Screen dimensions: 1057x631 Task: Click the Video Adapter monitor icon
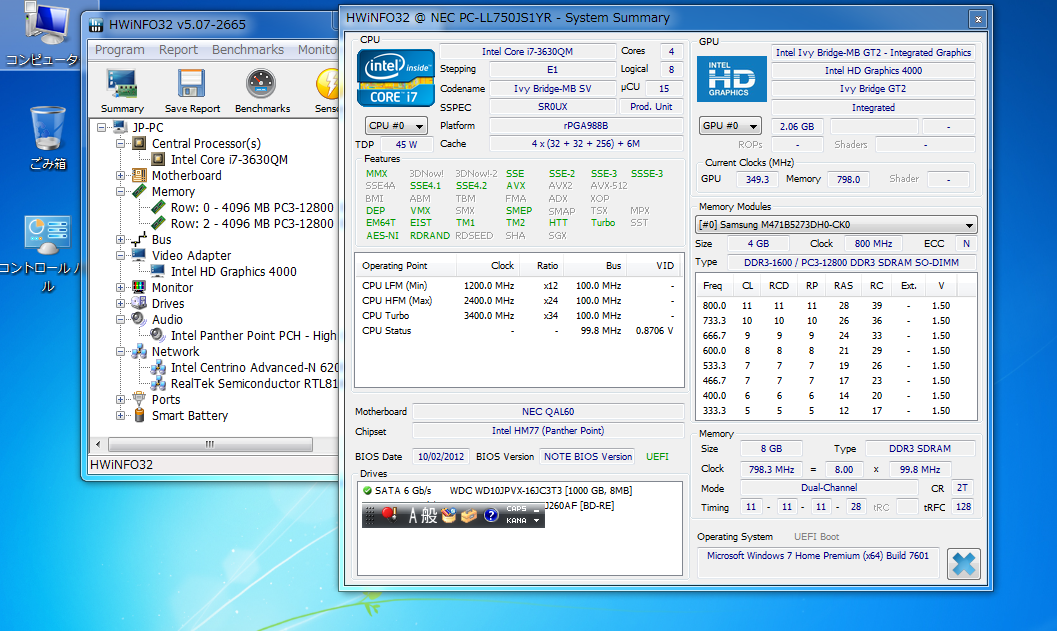[140, 255]
